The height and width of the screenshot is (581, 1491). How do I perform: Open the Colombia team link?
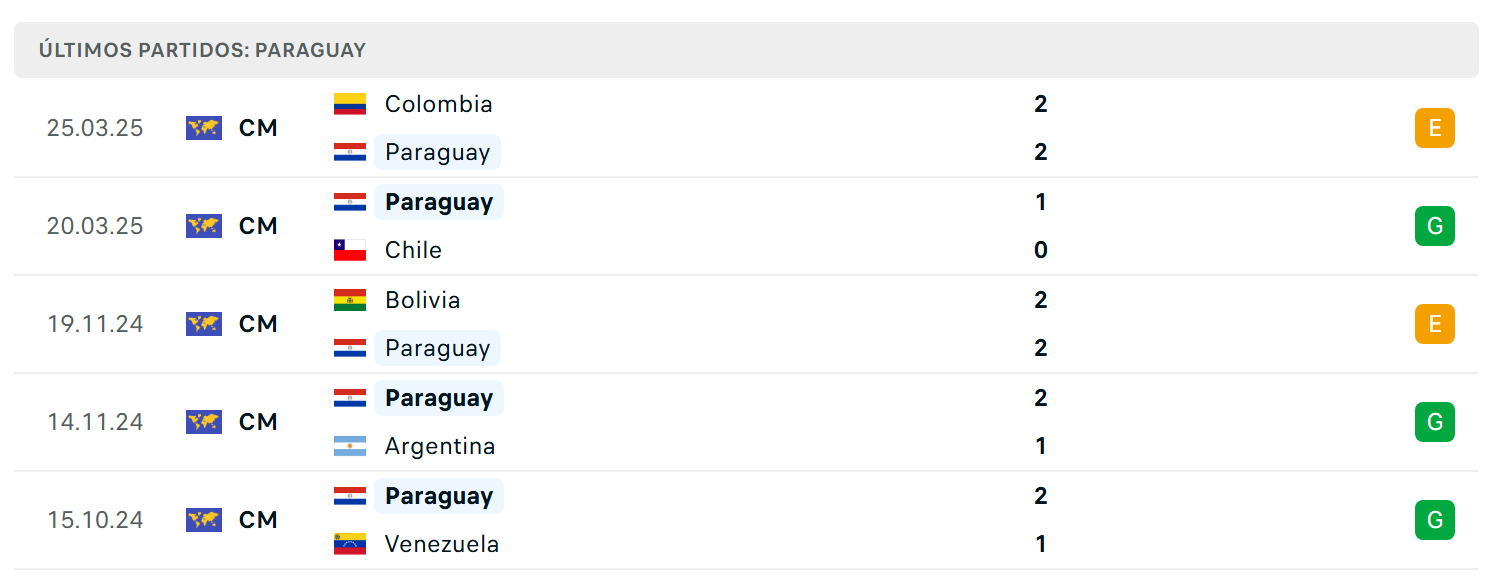point(438,104)
